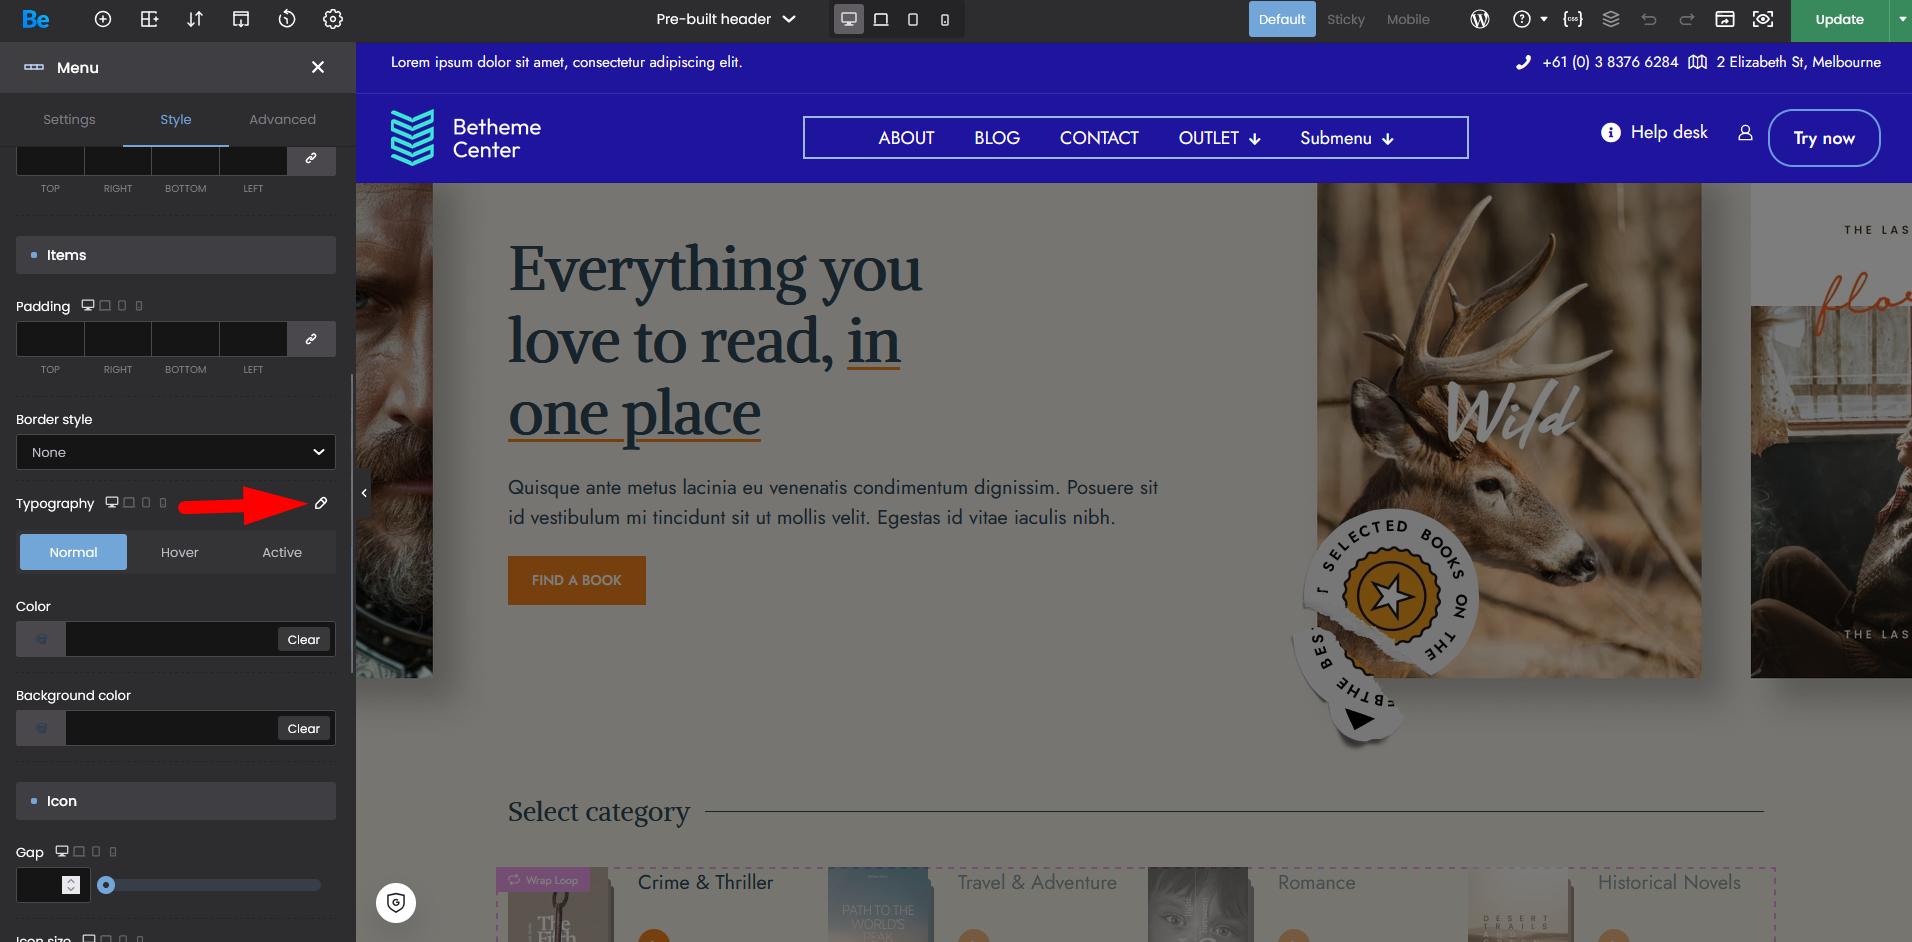Clear the Background color value
The width and height of the screenshot is (1912, 942).
[304, 728]
